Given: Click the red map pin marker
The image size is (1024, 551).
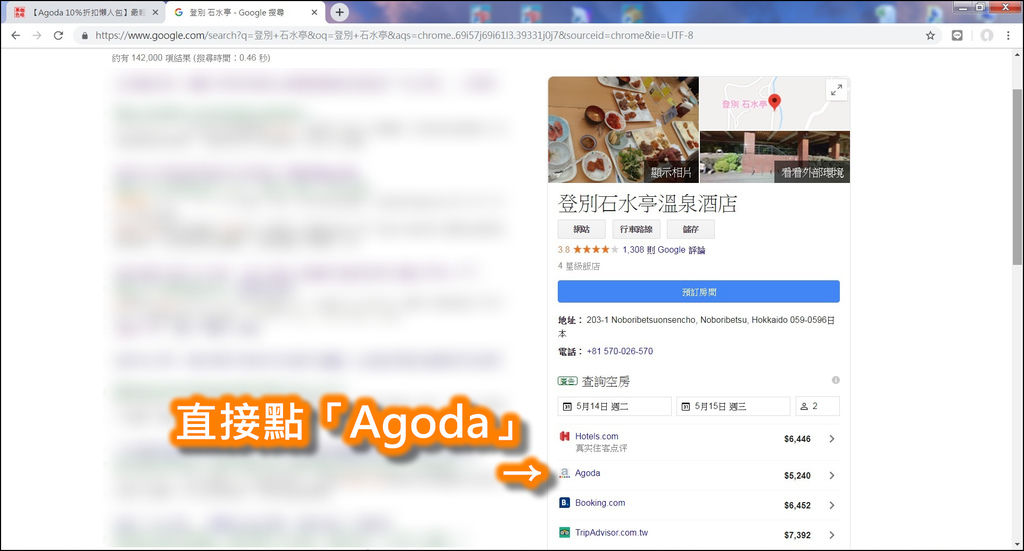Looking at the screenshot, I should point(775,102).
